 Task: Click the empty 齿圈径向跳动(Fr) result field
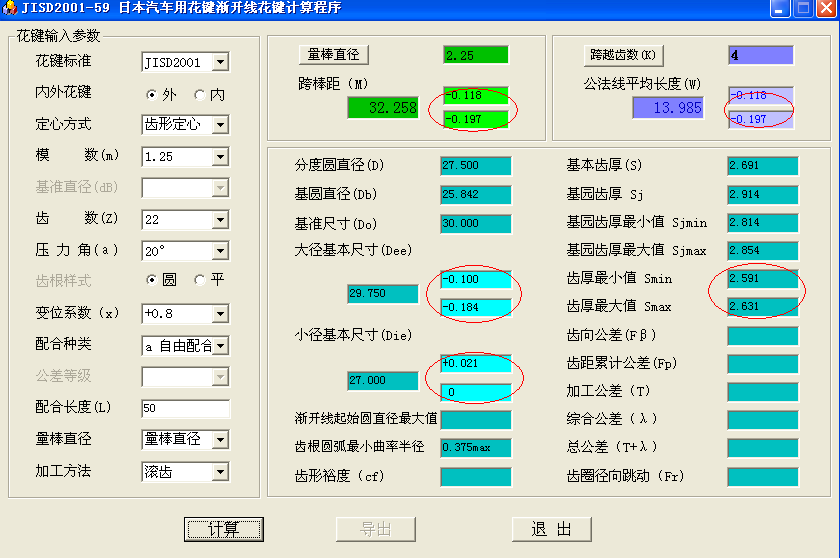click(x=763, y=477)
